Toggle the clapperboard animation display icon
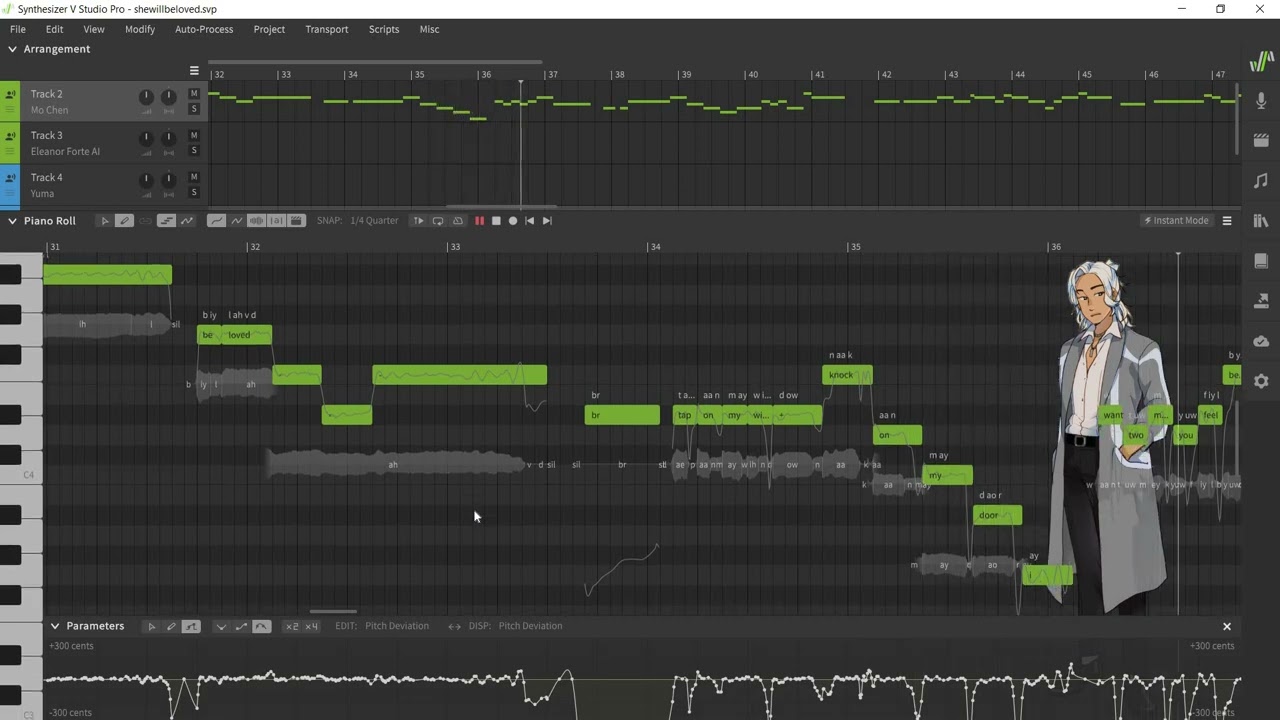1280x720 pixels. click(x=296, y=221)
